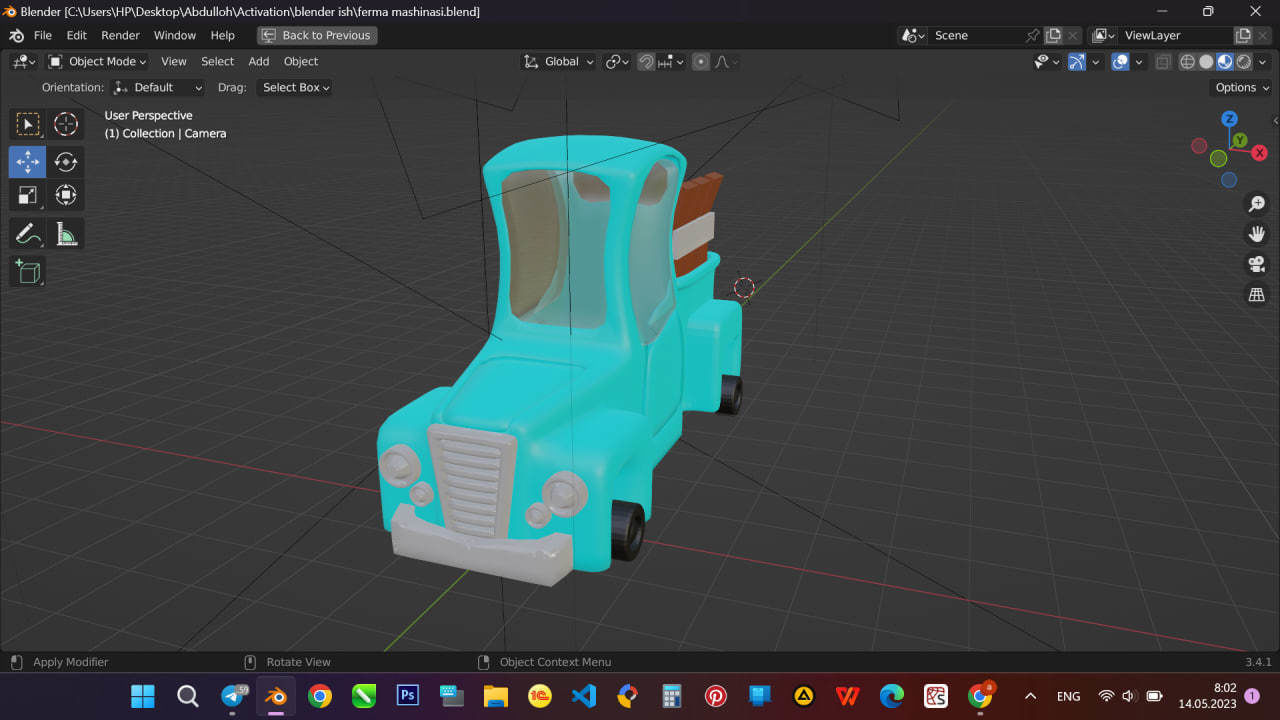Toggle the camera view icon in viewport sidebar
1280x720 pixels.
pos(1256,264)
